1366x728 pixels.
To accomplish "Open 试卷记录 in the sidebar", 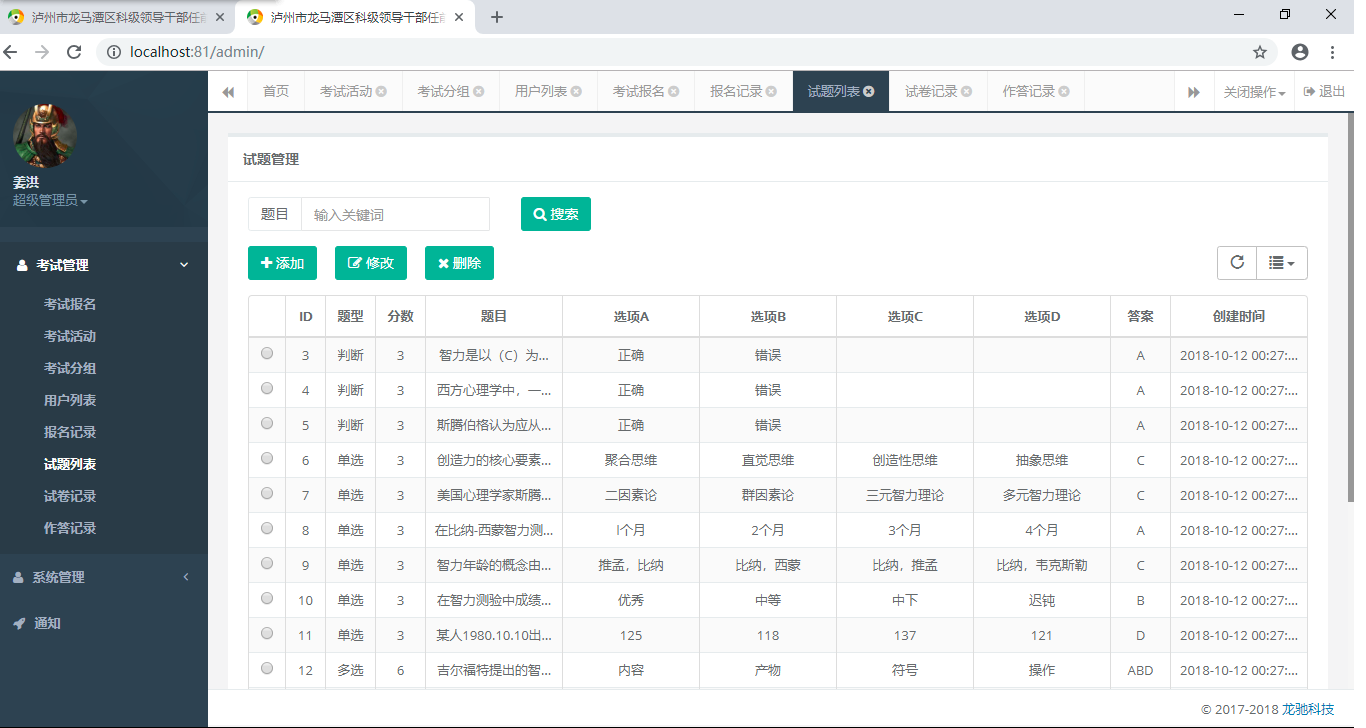I will tap(70, 496).
